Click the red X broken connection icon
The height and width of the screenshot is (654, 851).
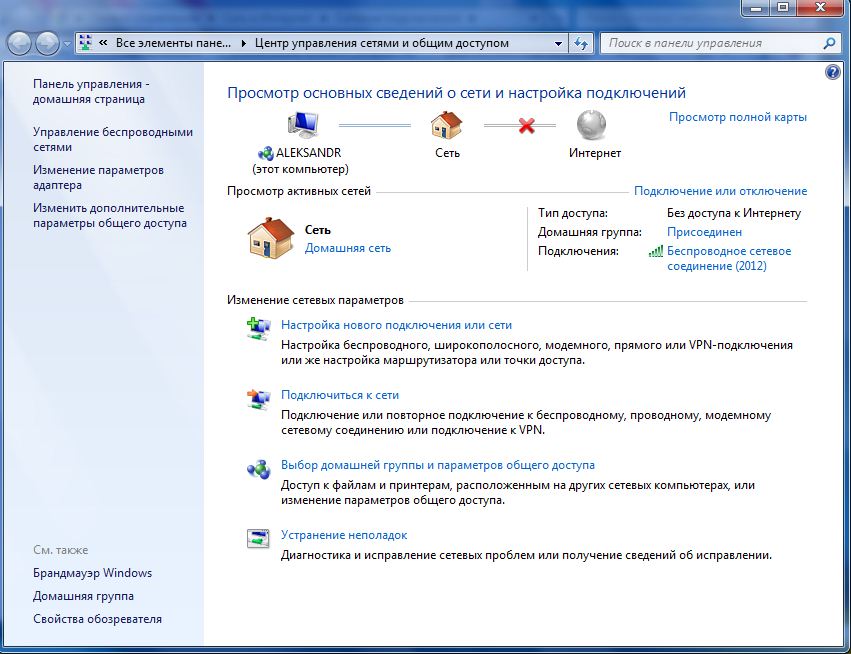526,126
